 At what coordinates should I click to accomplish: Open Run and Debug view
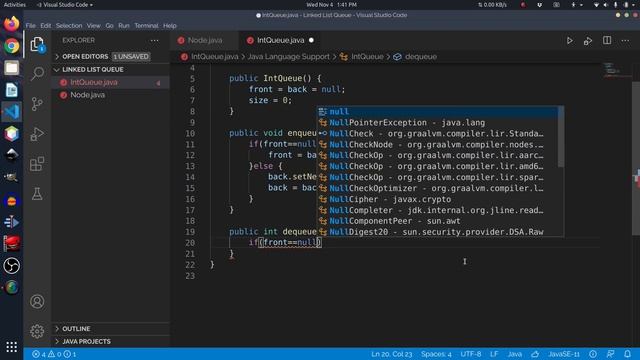37,134
